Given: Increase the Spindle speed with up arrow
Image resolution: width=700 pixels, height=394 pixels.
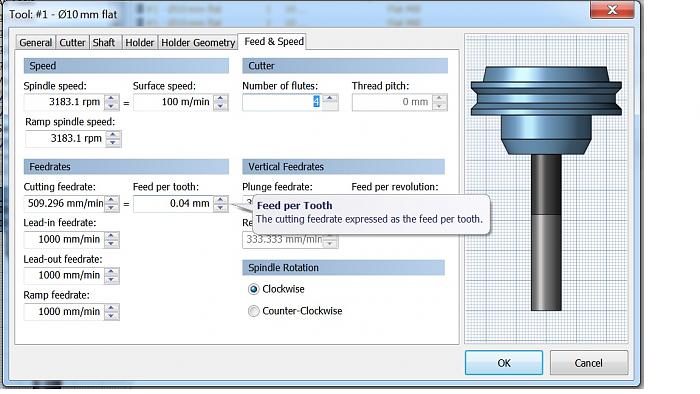Looking at the screenshot, I should 112,98.
